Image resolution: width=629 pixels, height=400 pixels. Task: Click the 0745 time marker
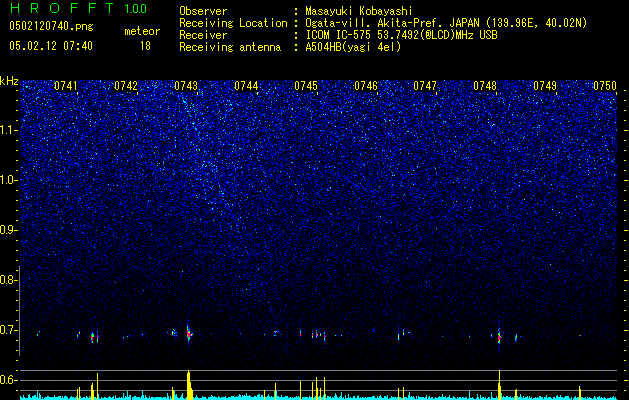point(306,86)
